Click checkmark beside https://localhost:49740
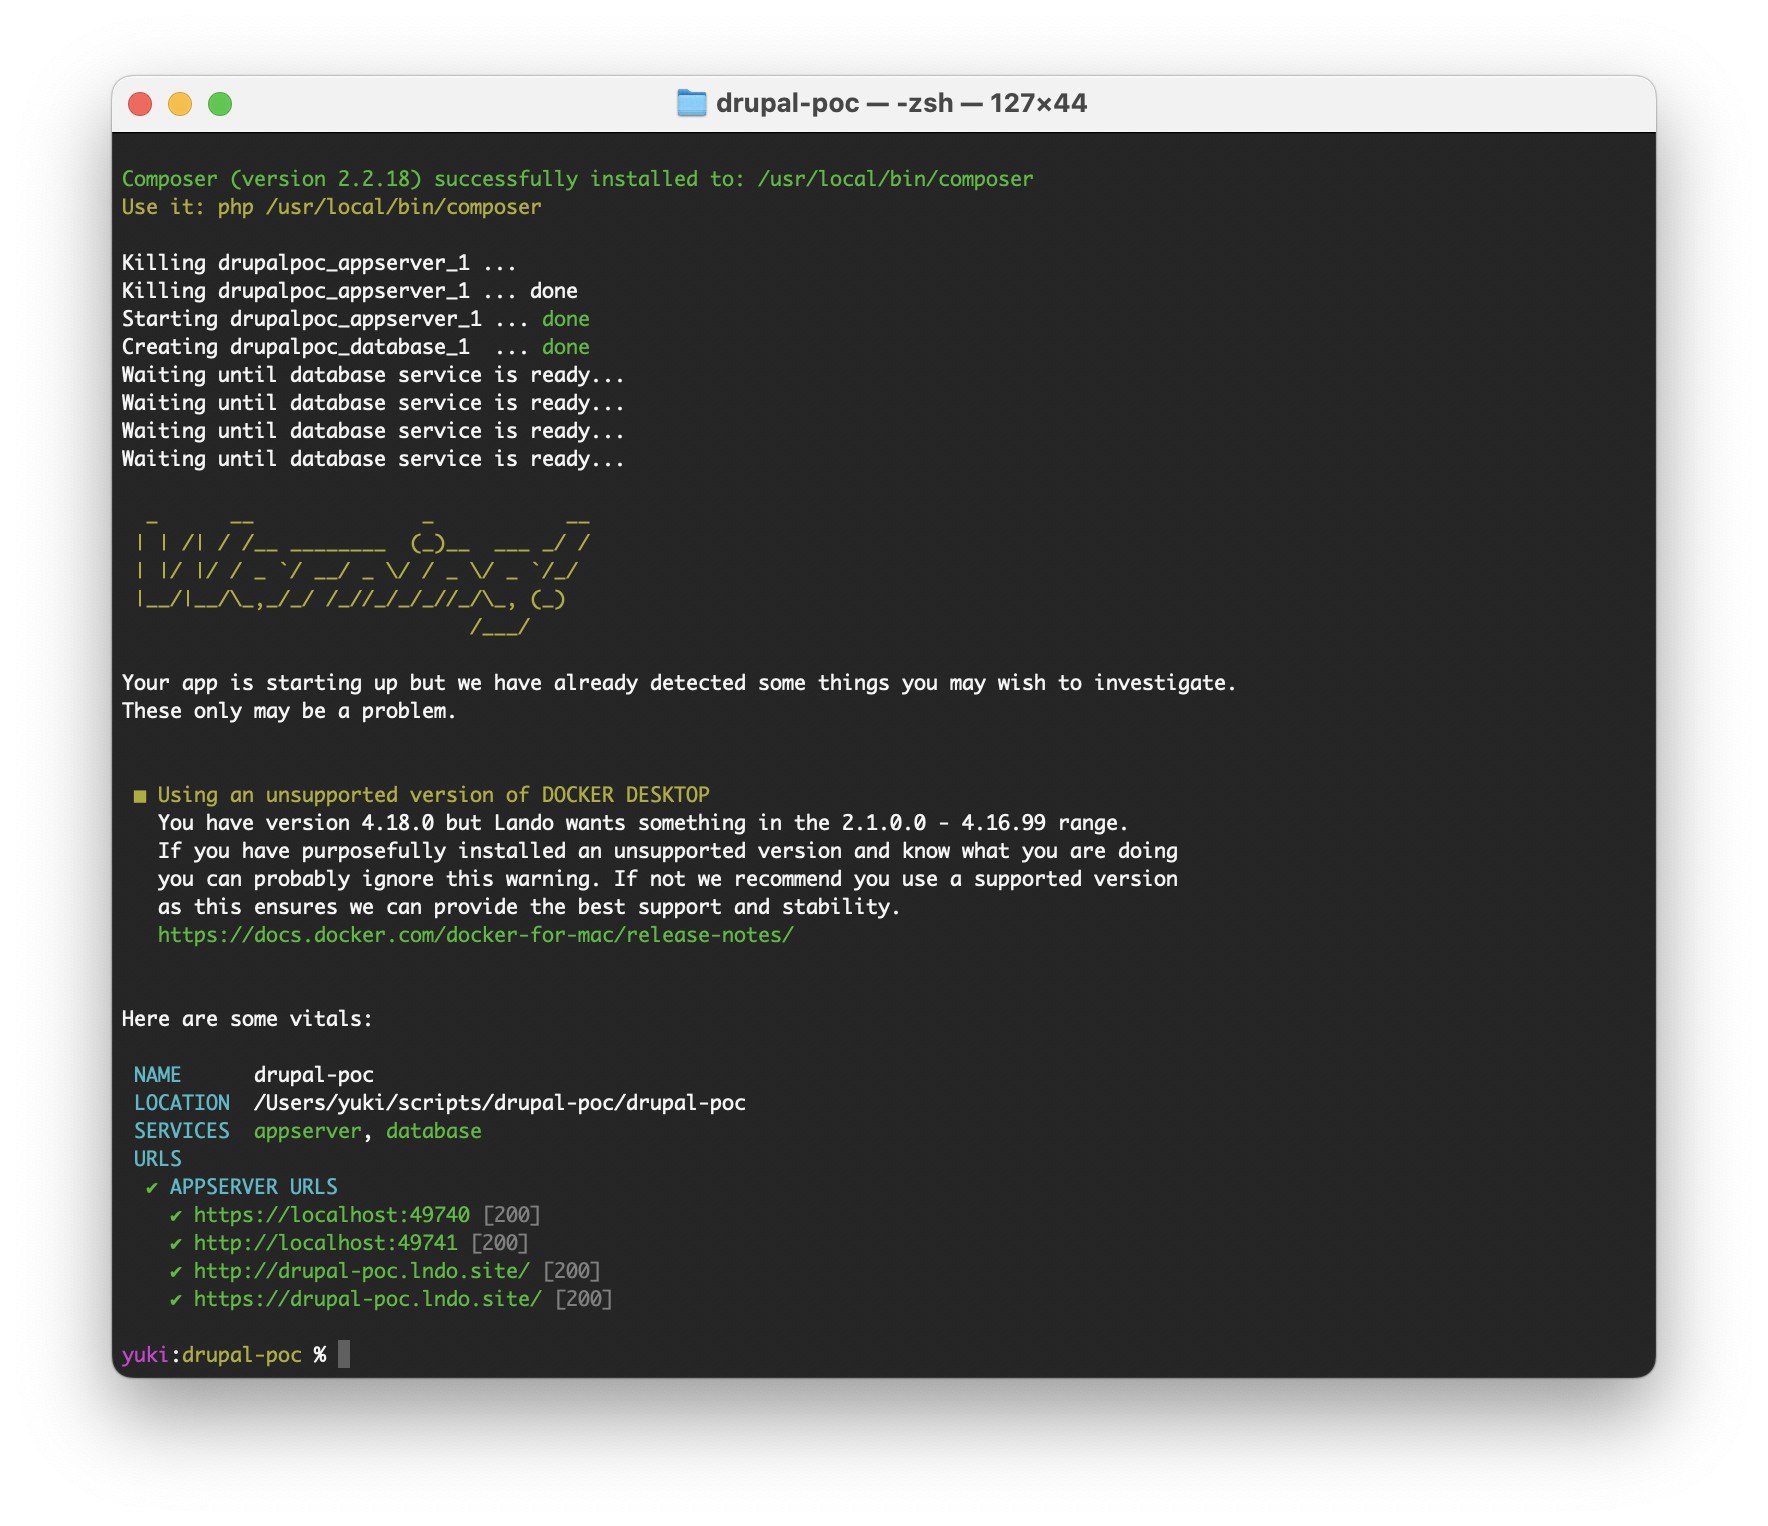 point(176,1215)
